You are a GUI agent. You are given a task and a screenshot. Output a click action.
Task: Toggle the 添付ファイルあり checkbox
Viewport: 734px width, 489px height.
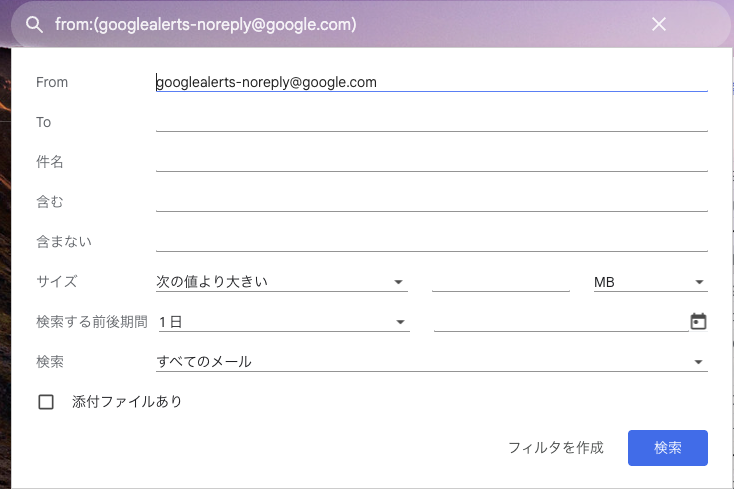pos(45,402)
